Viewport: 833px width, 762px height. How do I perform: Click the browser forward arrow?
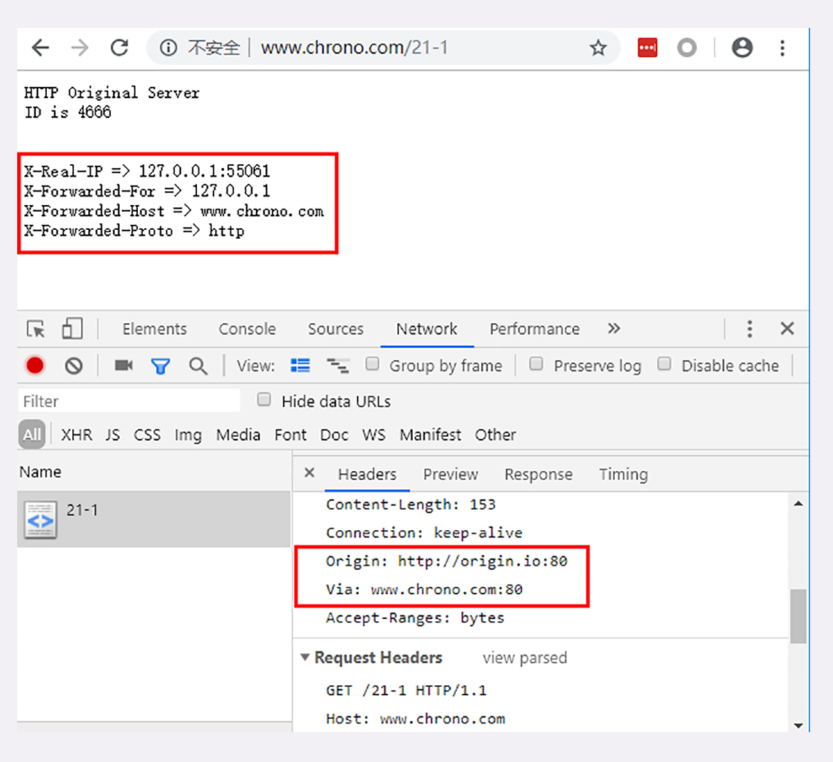80,48
